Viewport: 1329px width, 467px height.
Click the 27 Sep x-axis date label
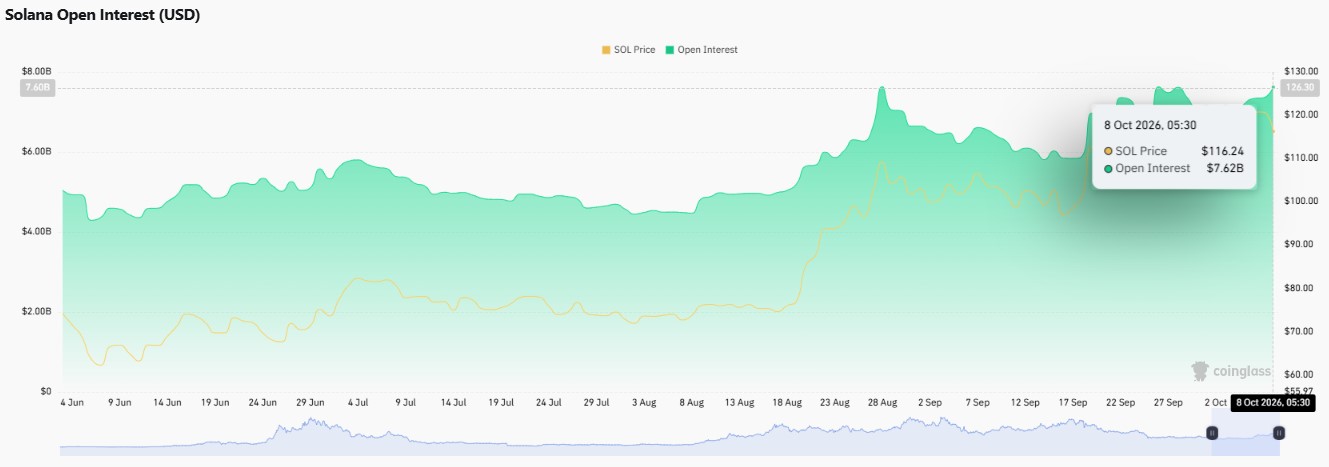[1168, 402]
